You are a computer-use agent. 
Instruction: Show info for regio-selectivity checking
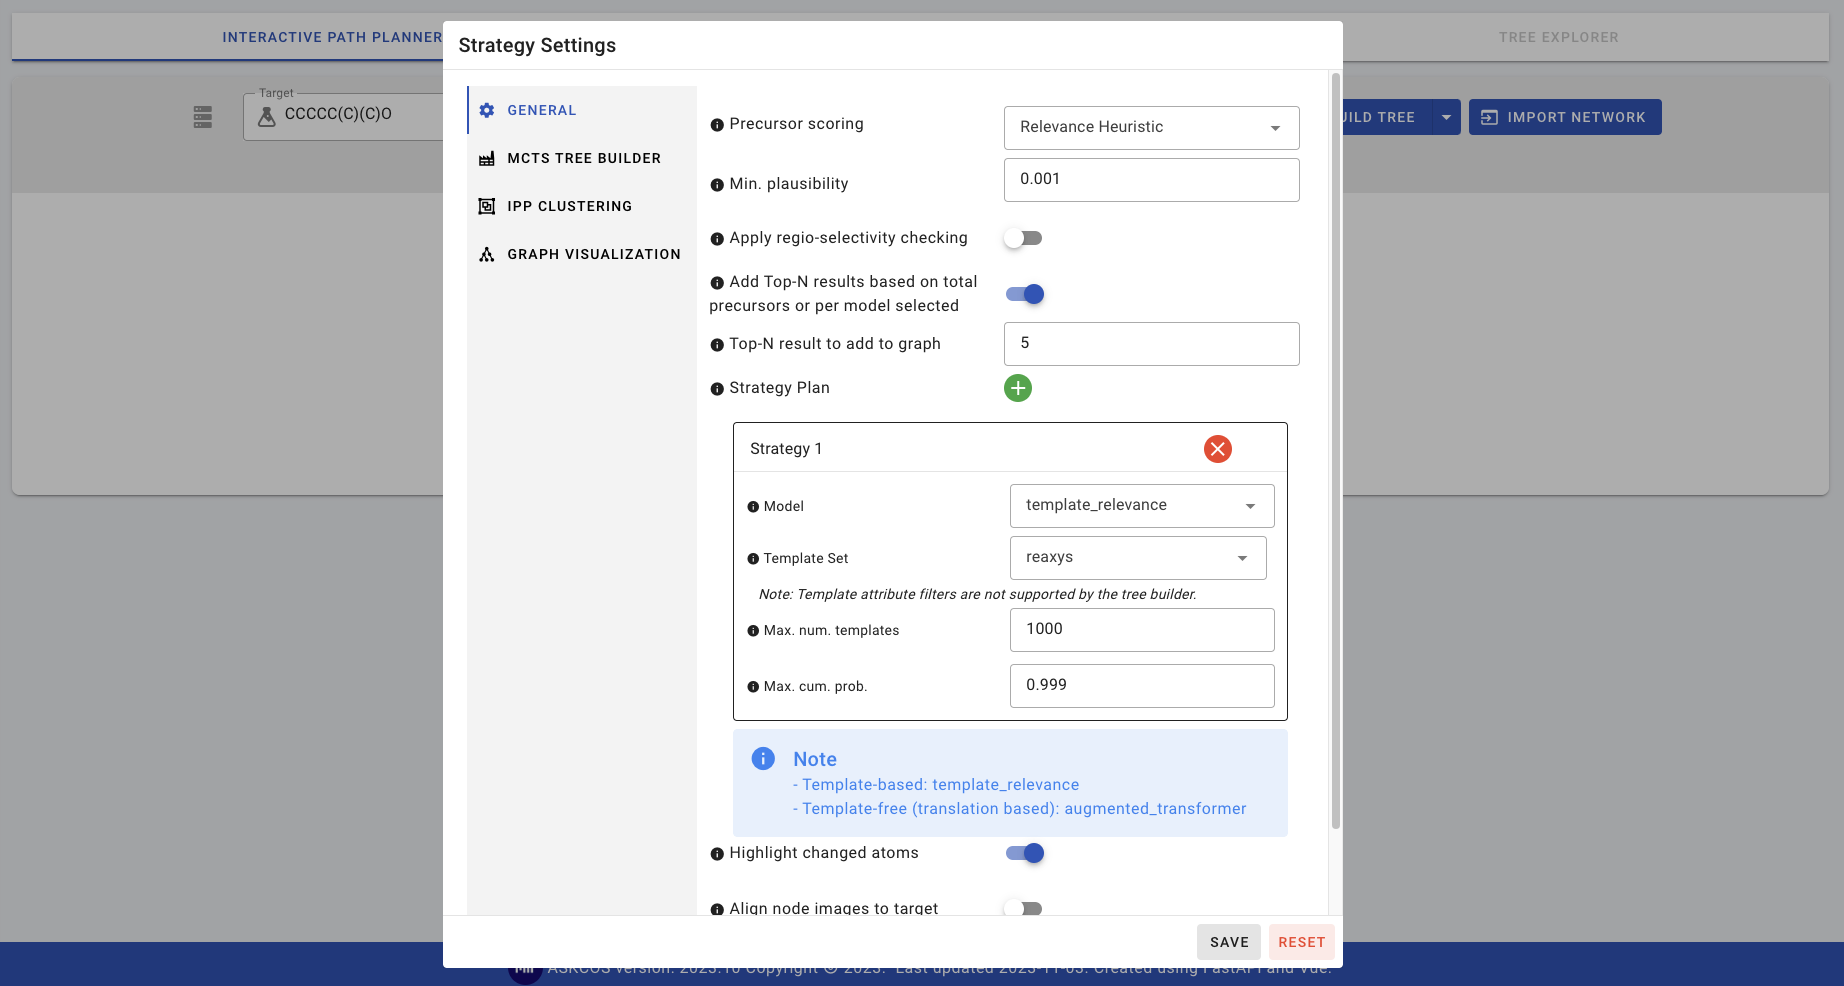click(x=717, y=239)
